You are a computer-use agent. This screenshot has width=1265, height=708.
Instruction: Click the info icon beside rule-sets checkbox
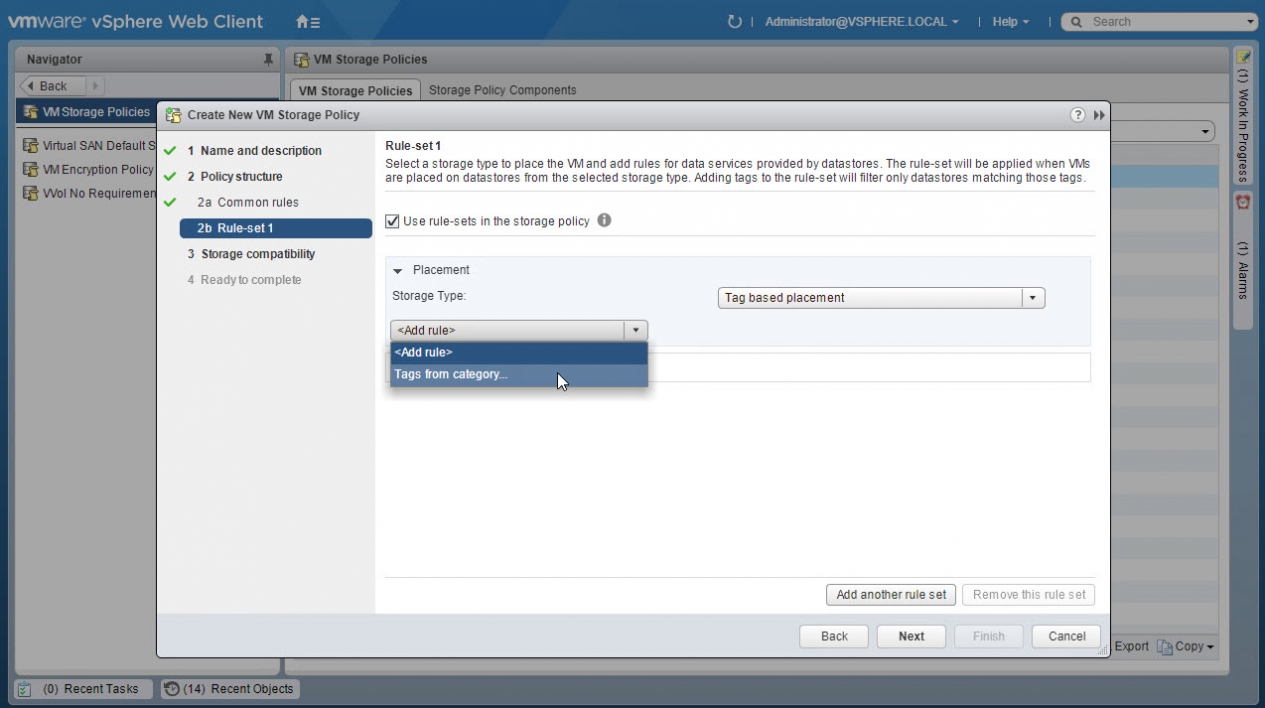tap(604, 221)
